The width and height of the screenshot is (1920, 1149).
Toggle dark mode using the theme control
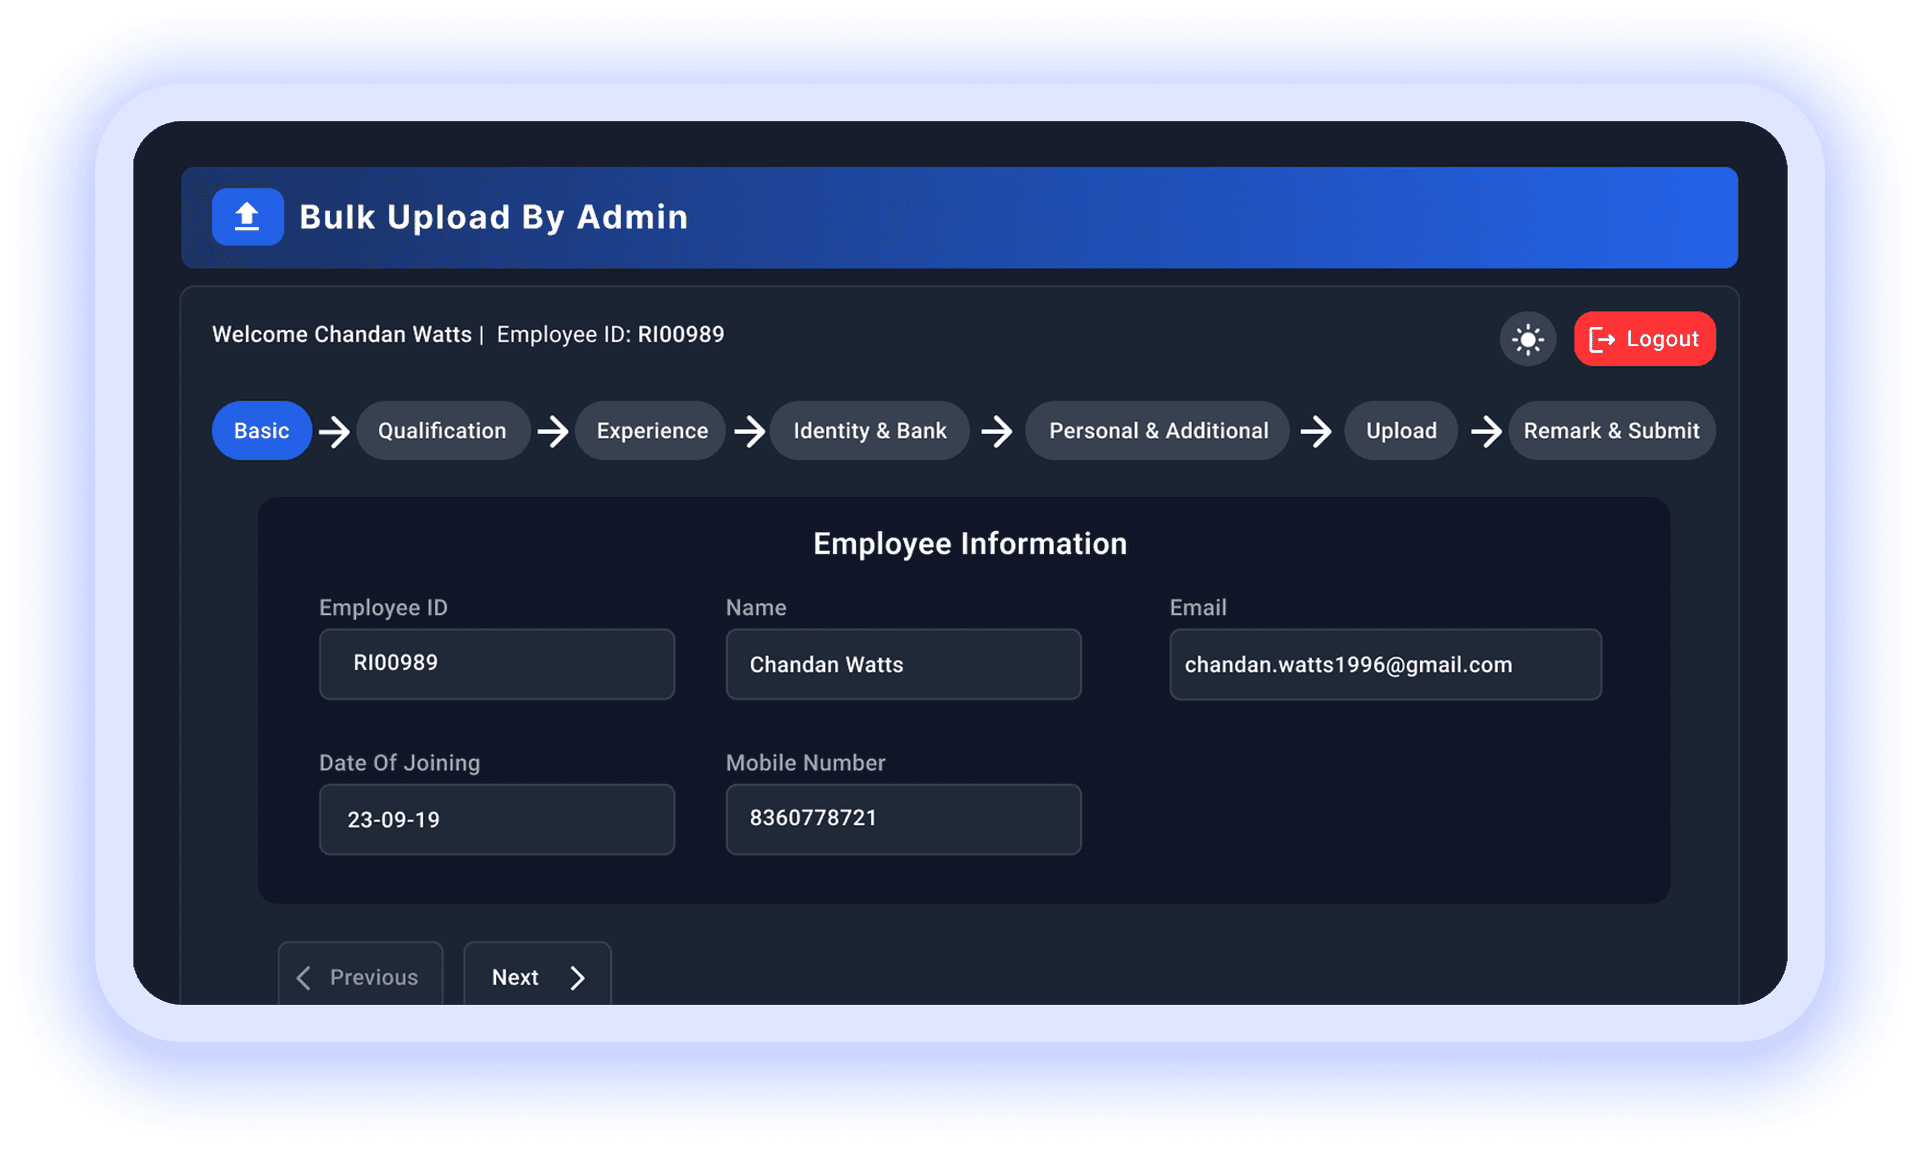[x=1528, y=339]
